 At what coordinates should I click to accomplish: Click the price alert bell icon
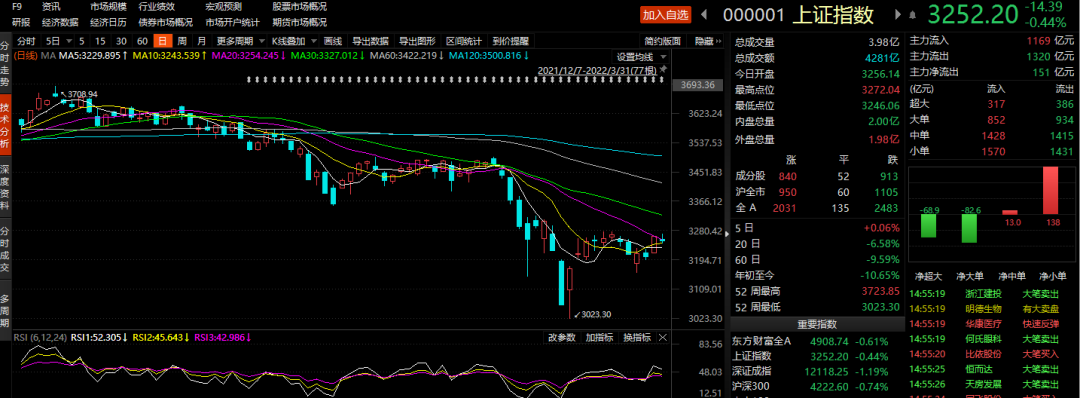coord(913,14)
